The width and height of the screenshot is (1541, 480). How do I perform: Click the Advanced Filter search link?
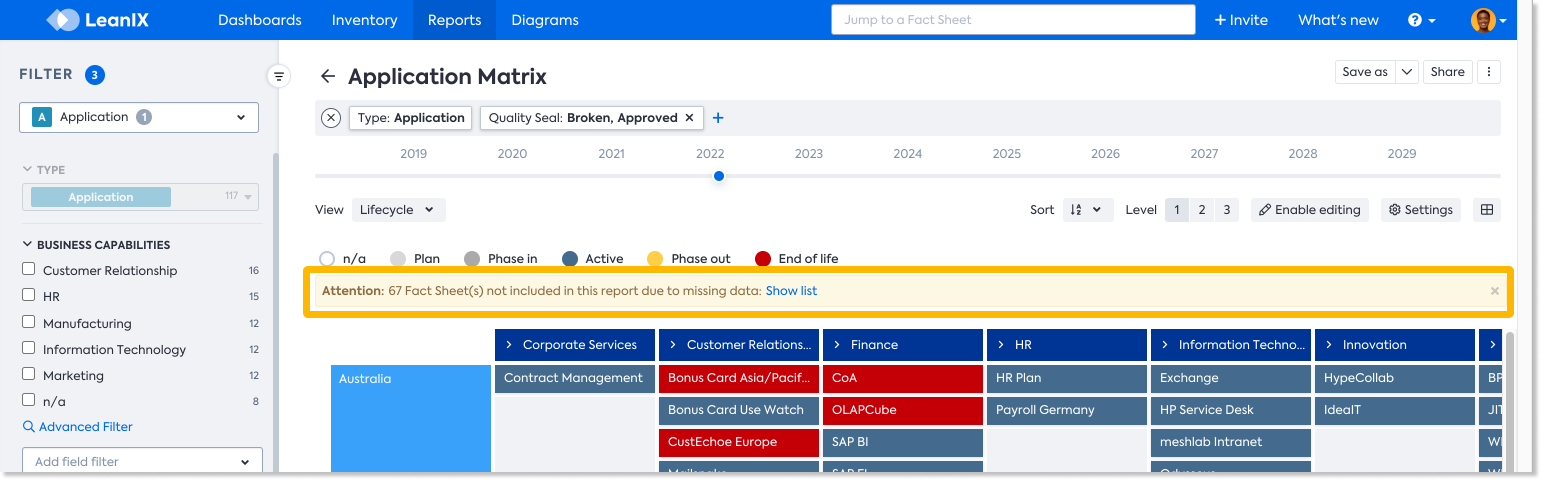[77, 427]
